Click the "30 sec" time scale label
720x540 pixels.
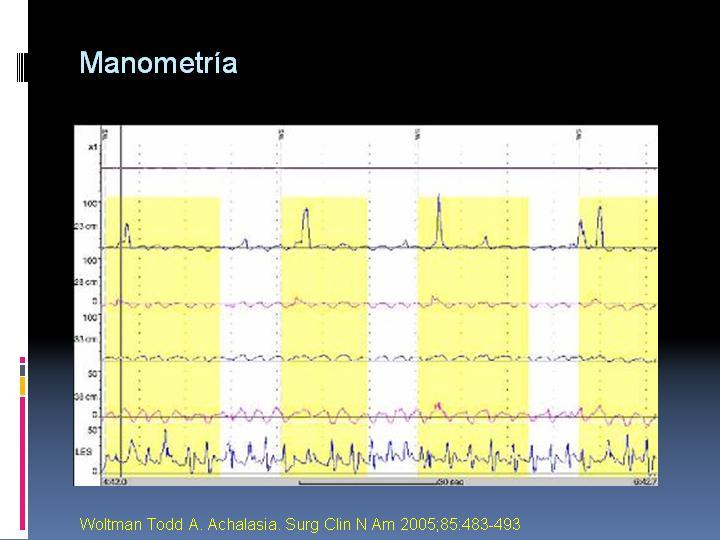(450, 482)
